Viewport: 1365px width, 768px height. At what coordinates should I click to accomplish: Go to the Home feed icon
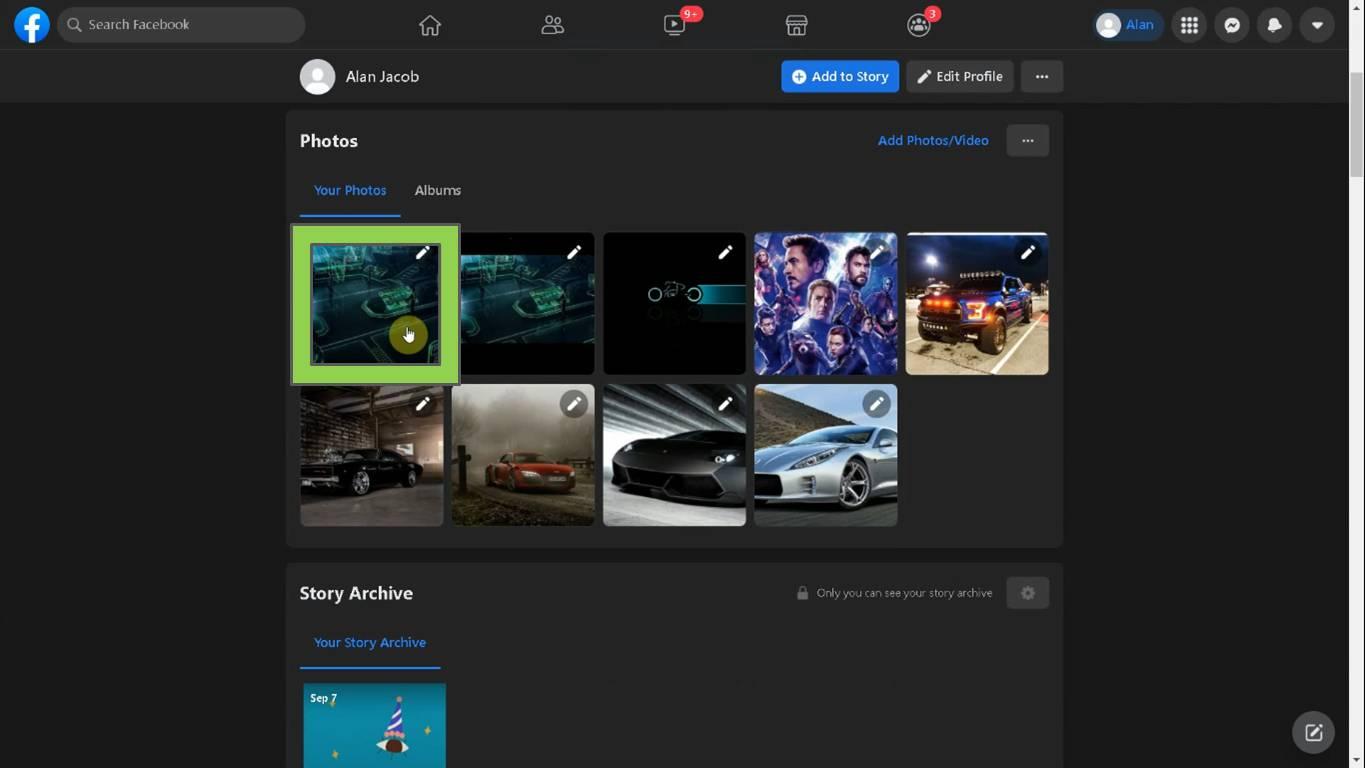(430, 25)
